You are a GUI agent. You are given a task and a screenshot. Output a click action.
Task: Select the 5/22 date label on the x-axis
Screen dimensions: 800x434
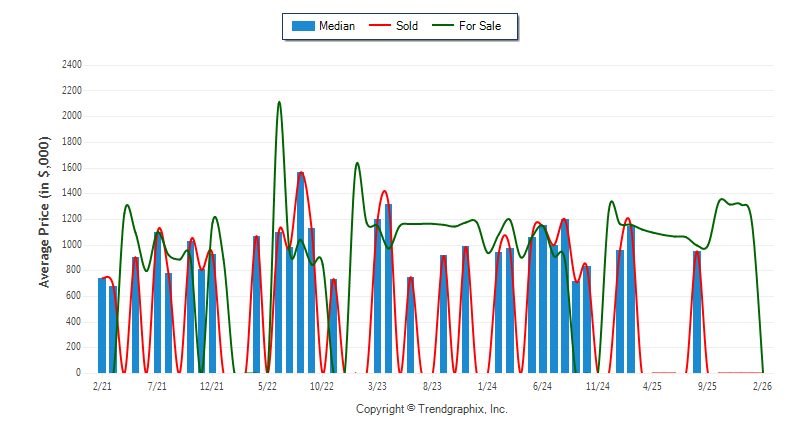[x=267, y=385]
